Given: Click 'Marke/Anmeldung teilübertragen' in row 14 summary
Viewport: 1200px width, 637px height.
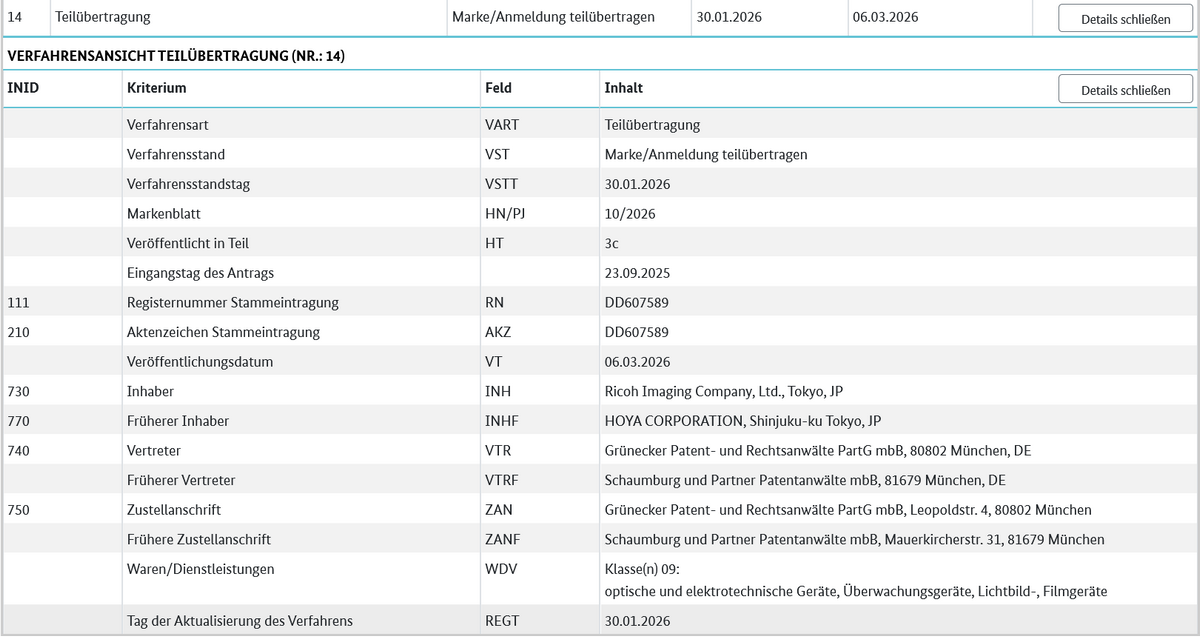Looking at the screenshot, I should pos(553,17).
